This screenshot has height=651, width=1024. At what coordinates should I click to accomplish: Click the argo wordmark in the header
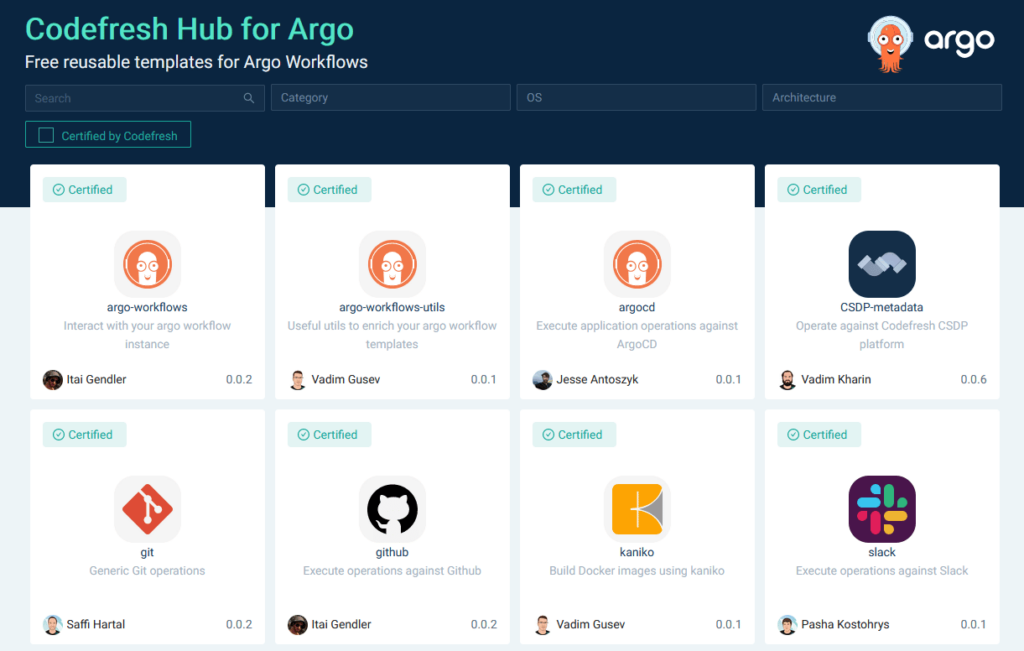coord(959,41)
